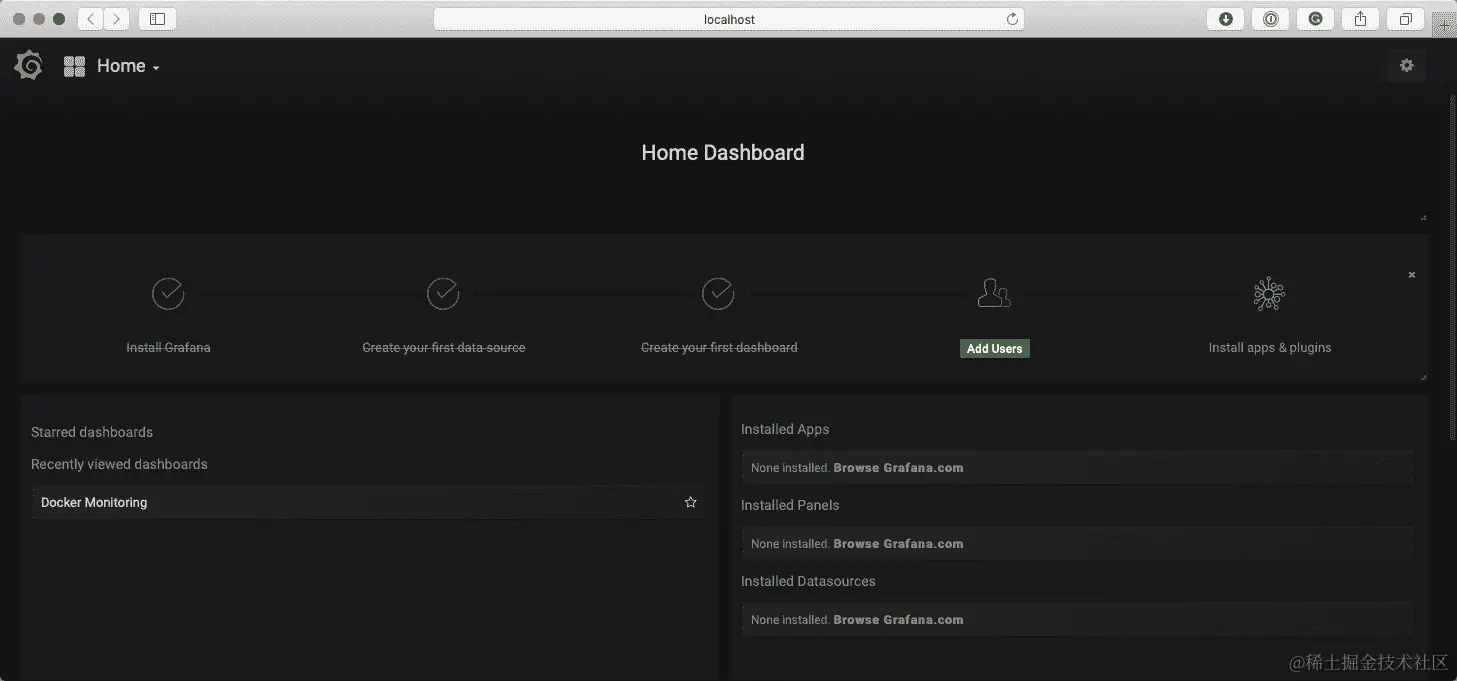Click the Add Users people icon
This screenshot has height=681, width=1457.
coord(994,294)
